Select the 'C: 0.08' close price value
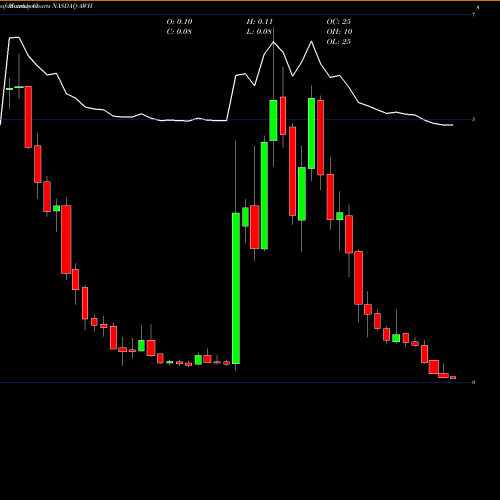Screen dimensions: 500x500 179,32
